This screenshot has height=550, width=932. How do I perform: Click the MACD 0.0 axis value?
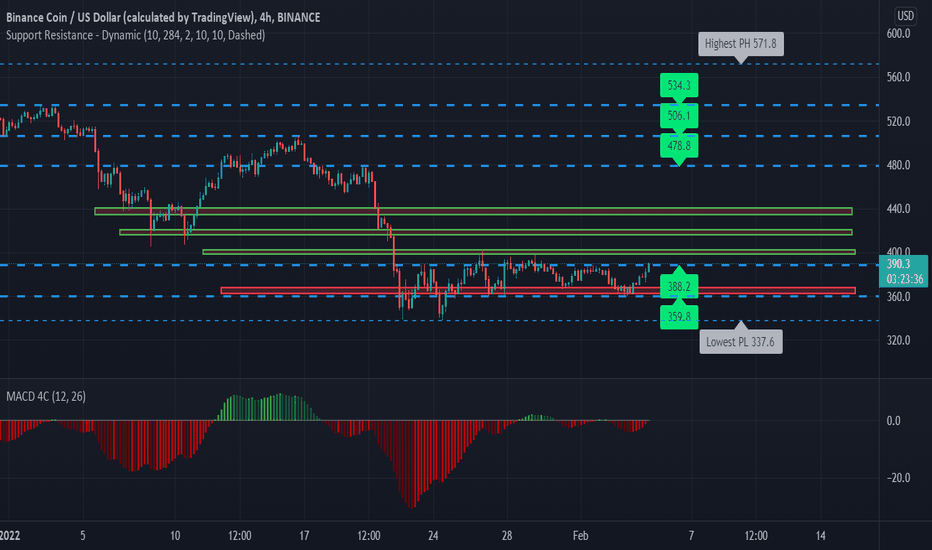(893, 421)
